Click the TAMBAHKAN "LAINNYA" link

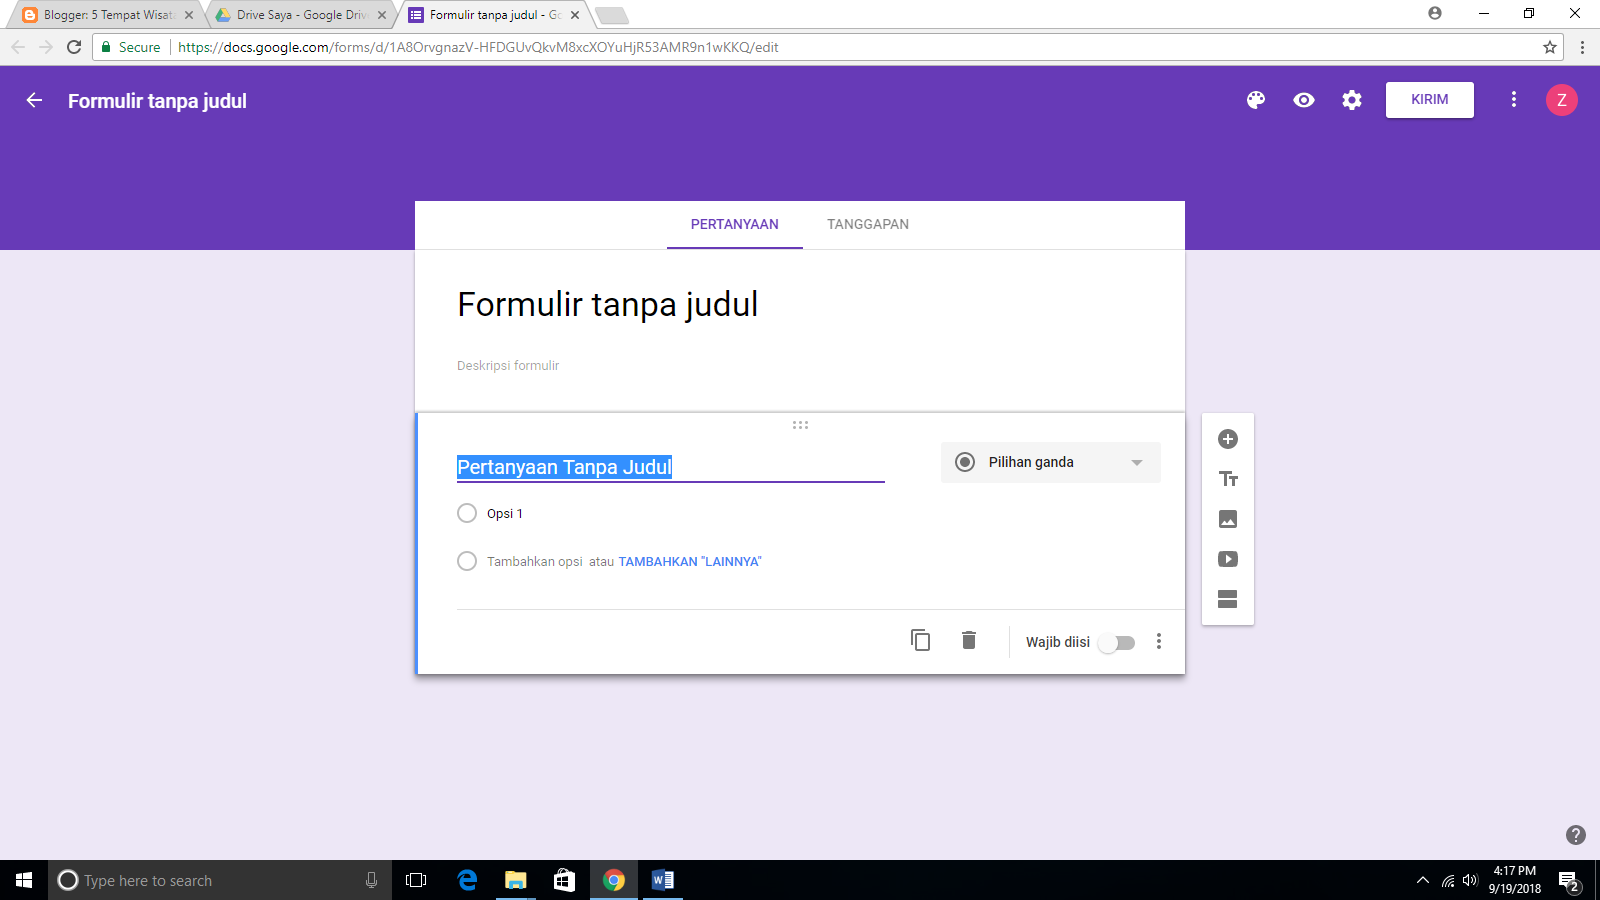click(x=688, y=561)
